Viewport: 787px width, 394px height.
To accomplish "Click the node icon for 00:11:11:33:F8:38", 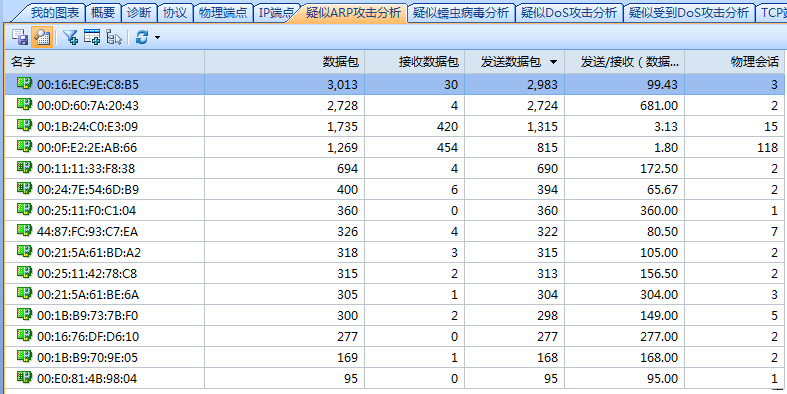I will [25, 168].
